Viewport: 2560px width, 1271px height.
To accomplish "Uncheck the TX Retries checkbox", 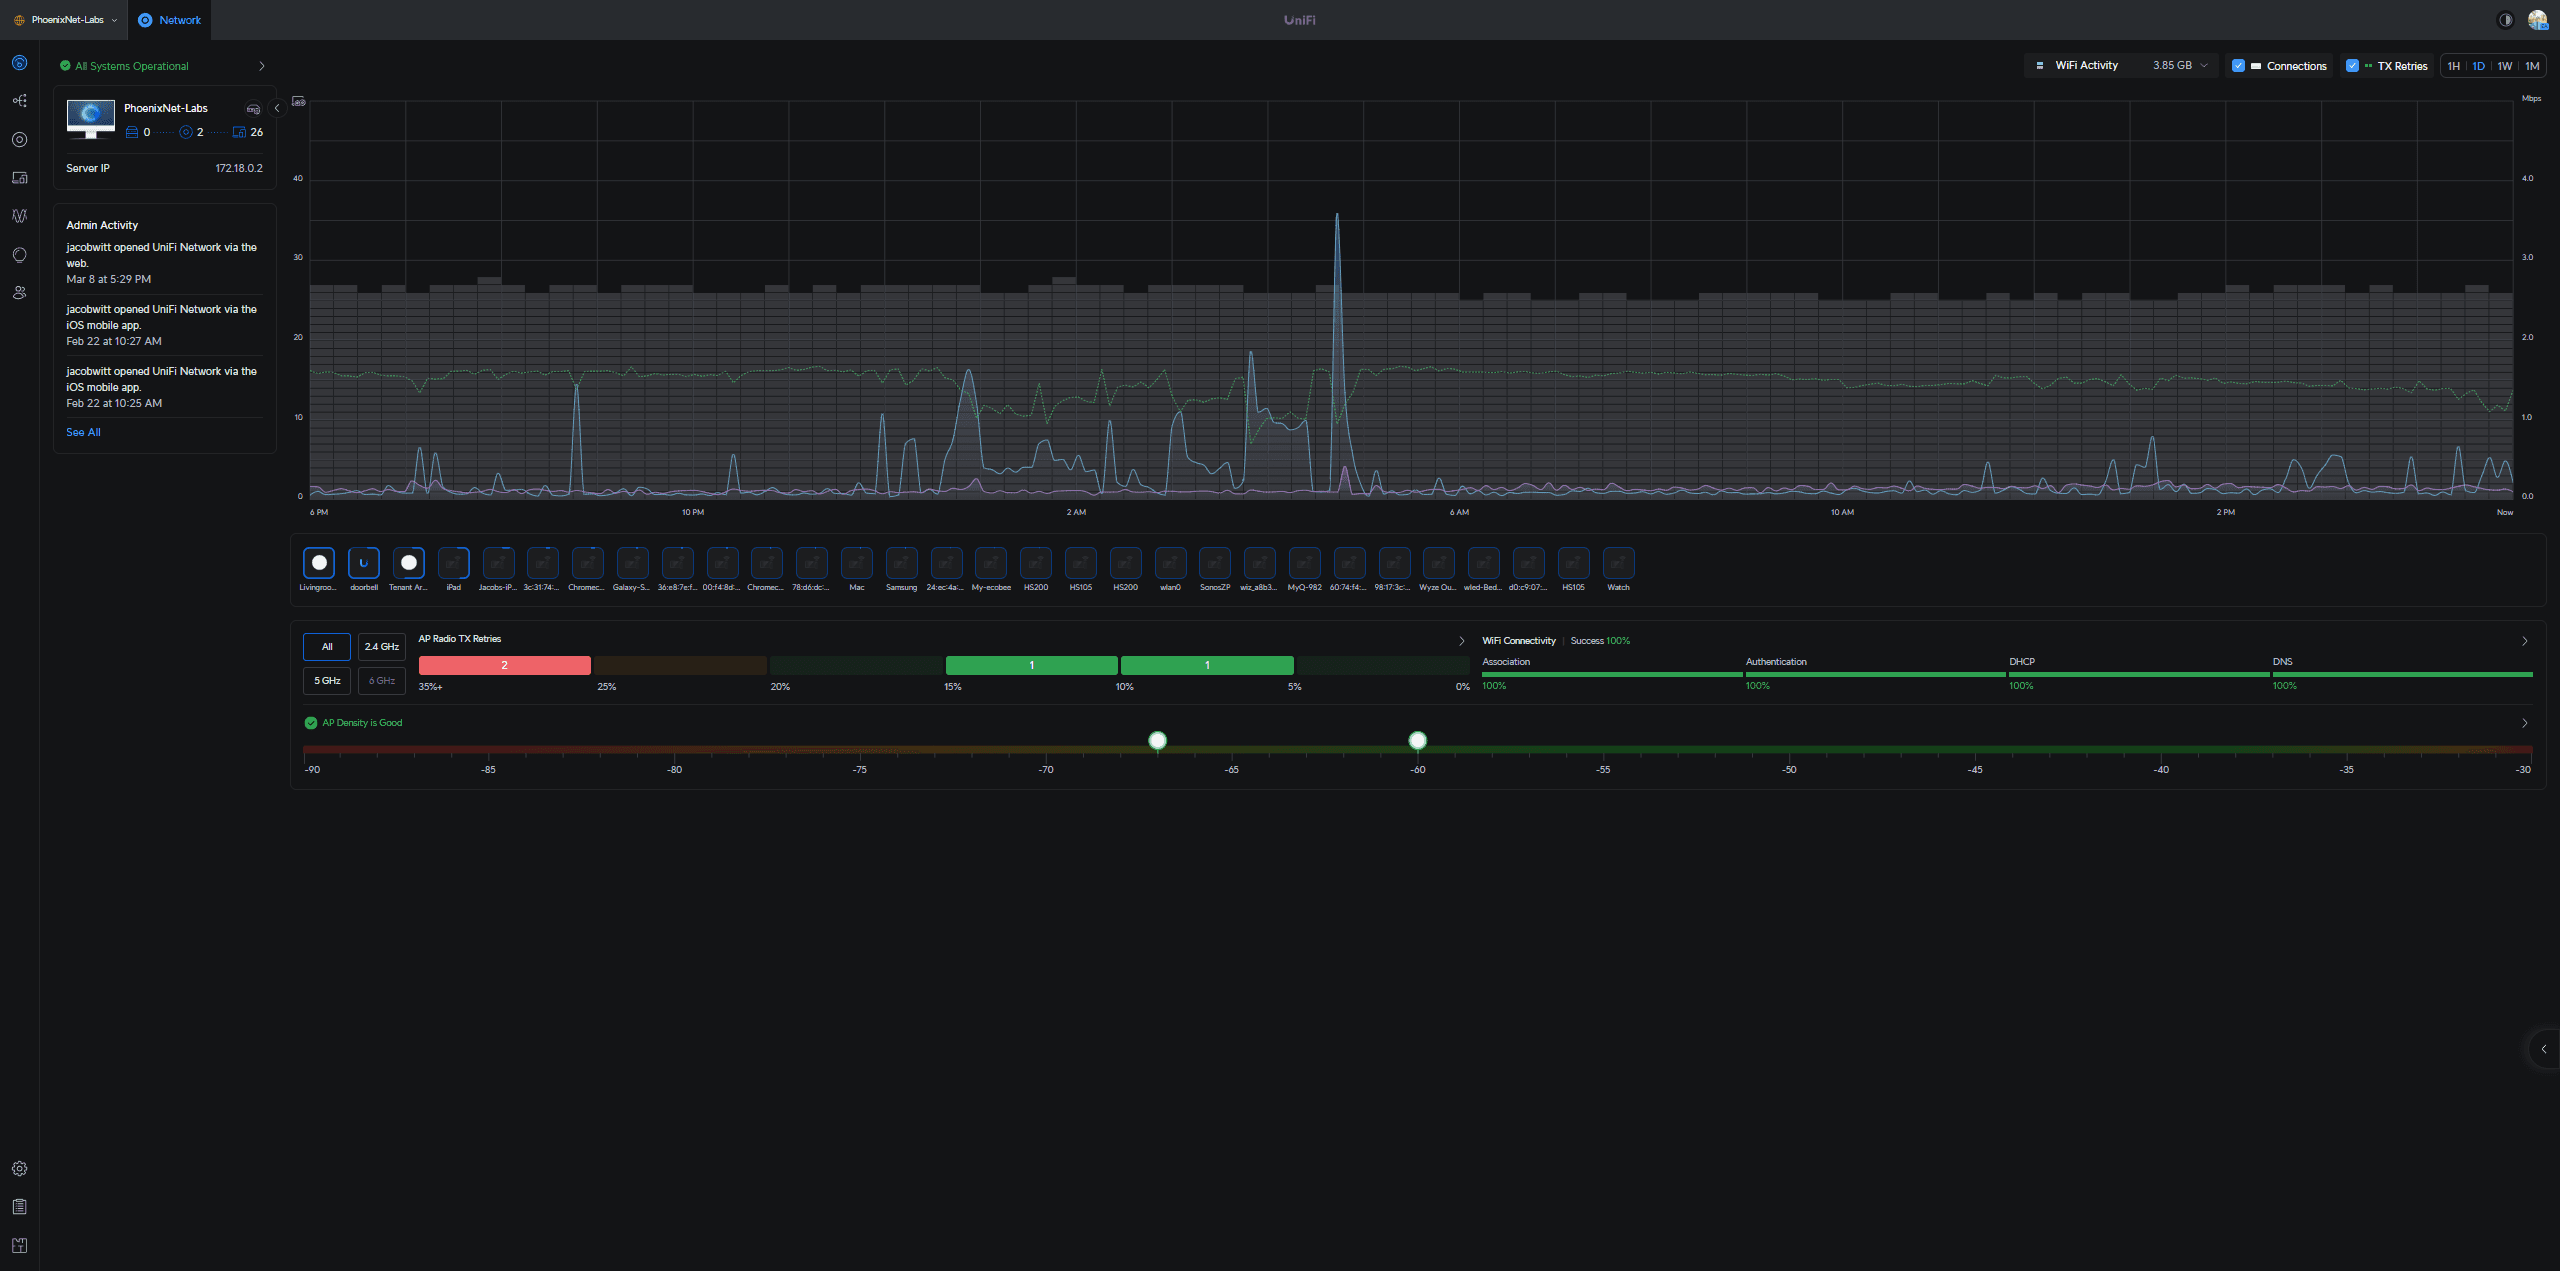I will (2352, 66).
